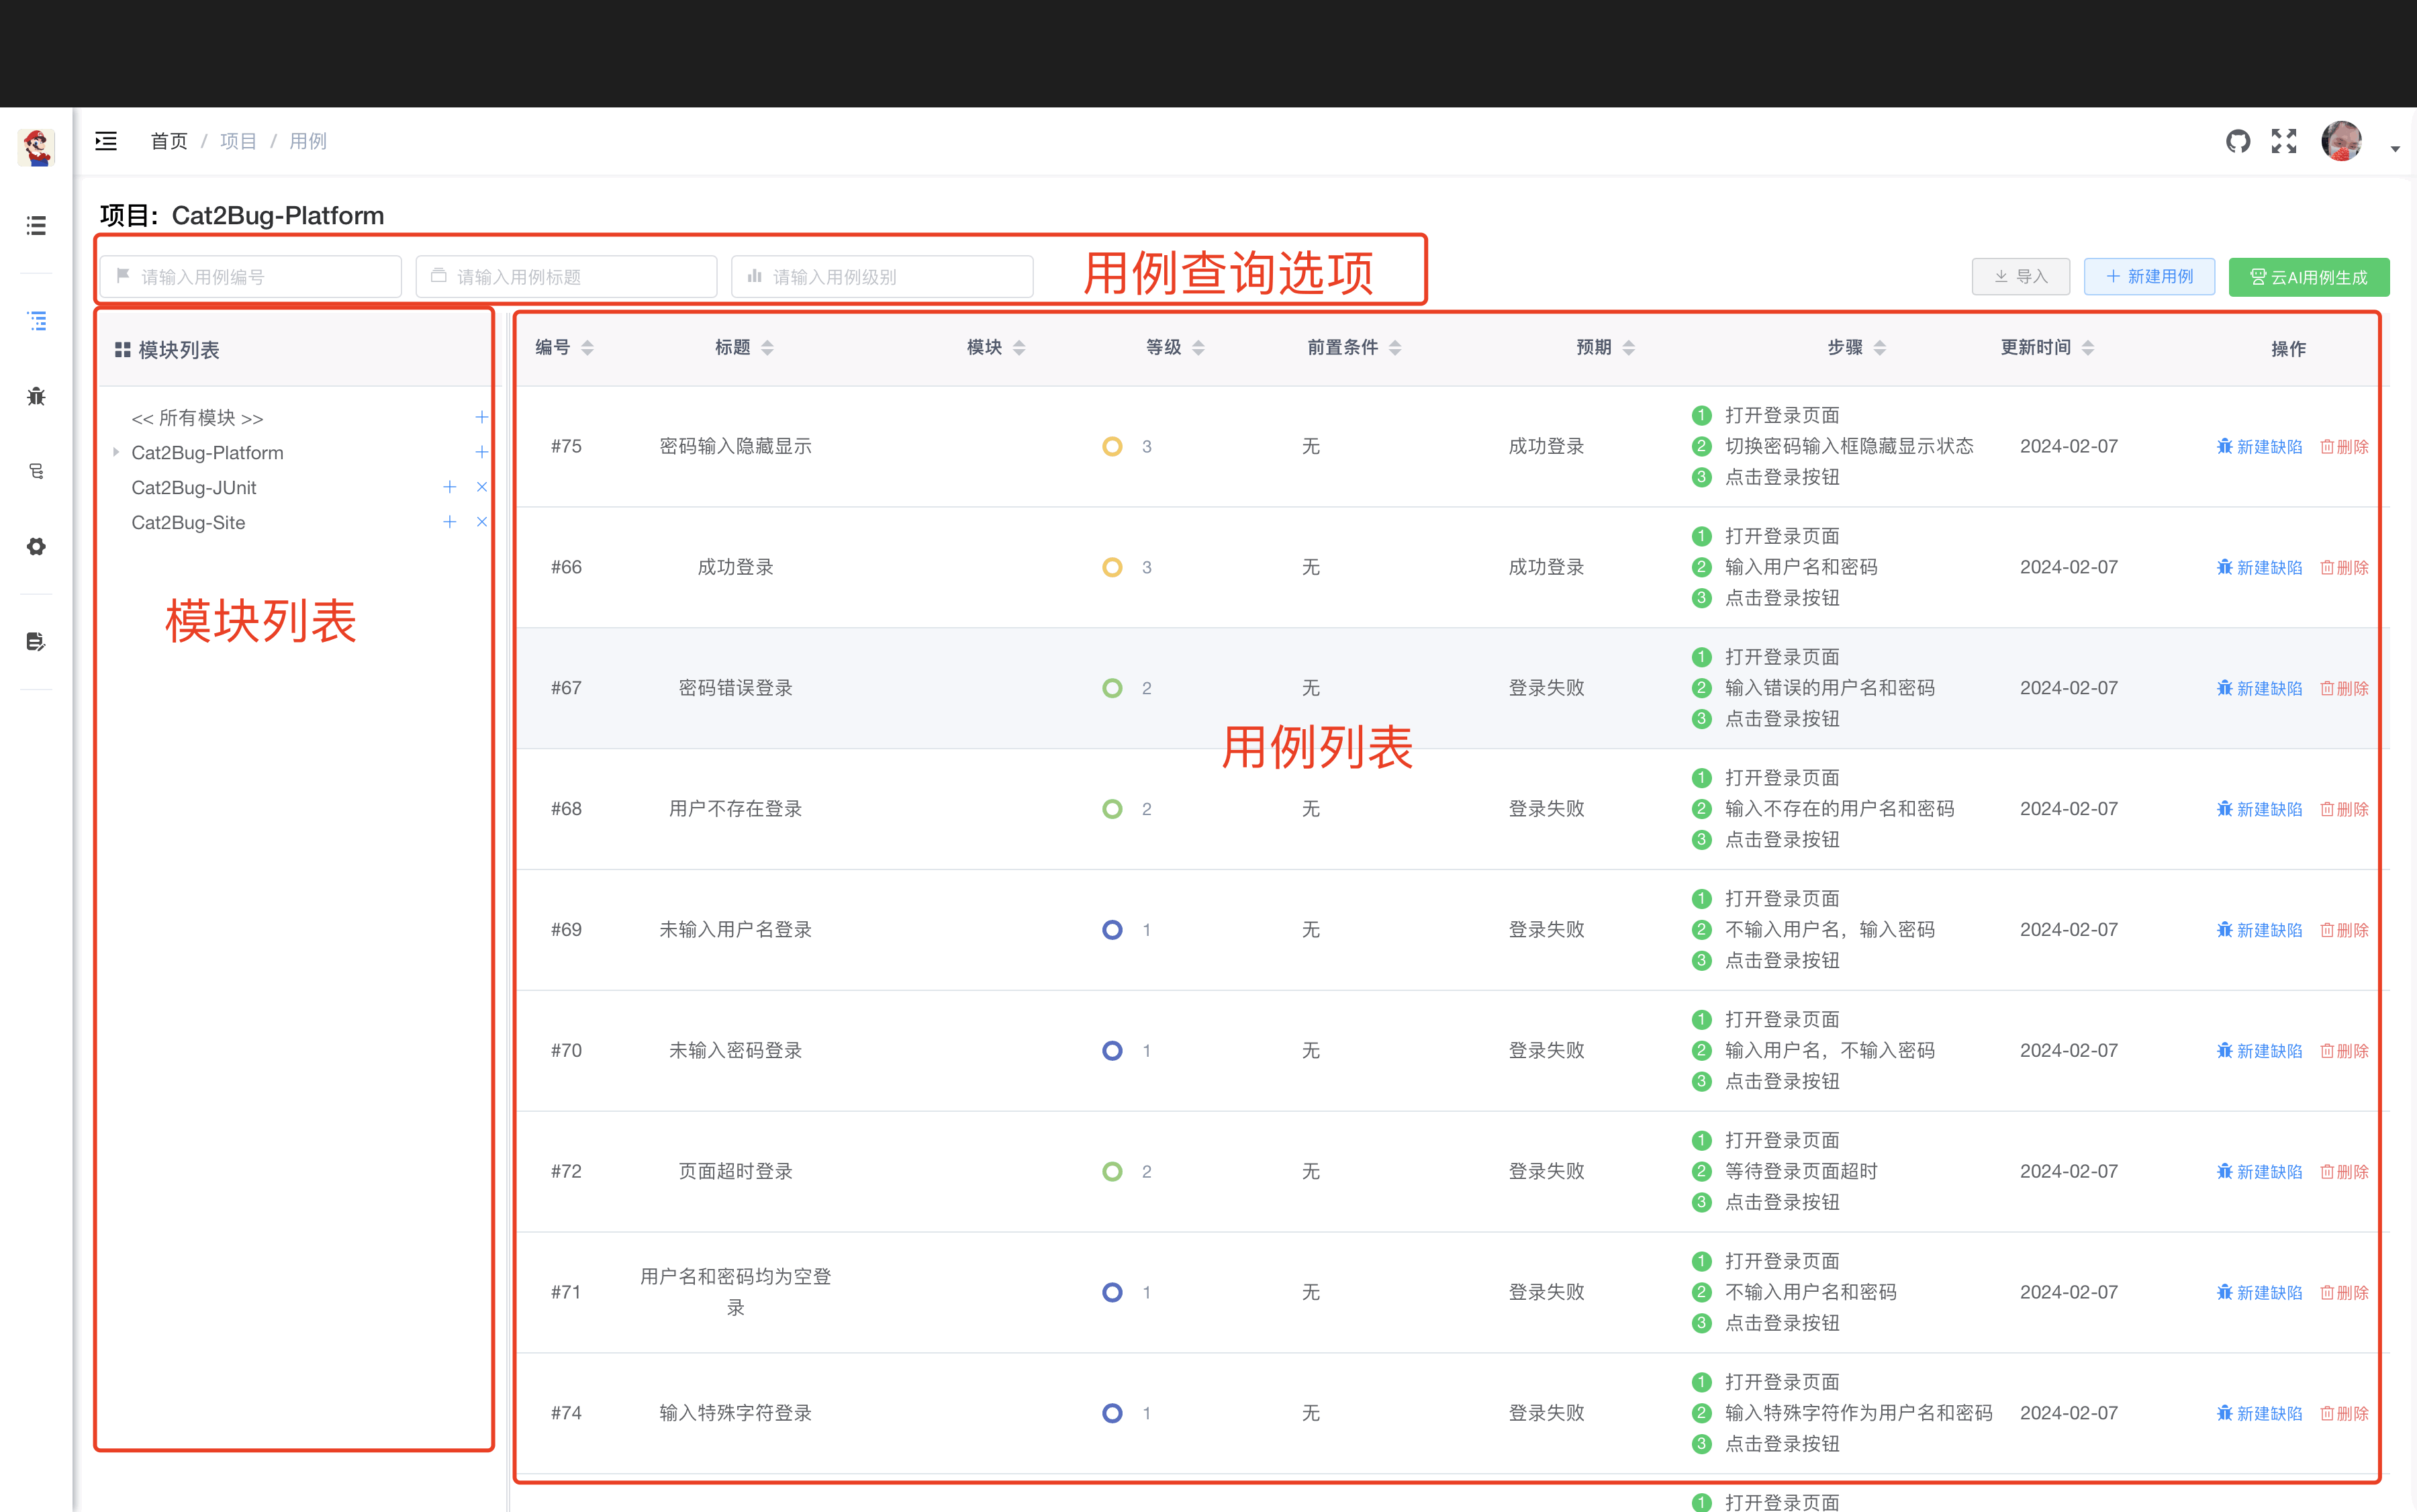This screenshot has height=1512, width=2417.
Task: Select Cat2Bug-Site module
Action: point(188,522)
